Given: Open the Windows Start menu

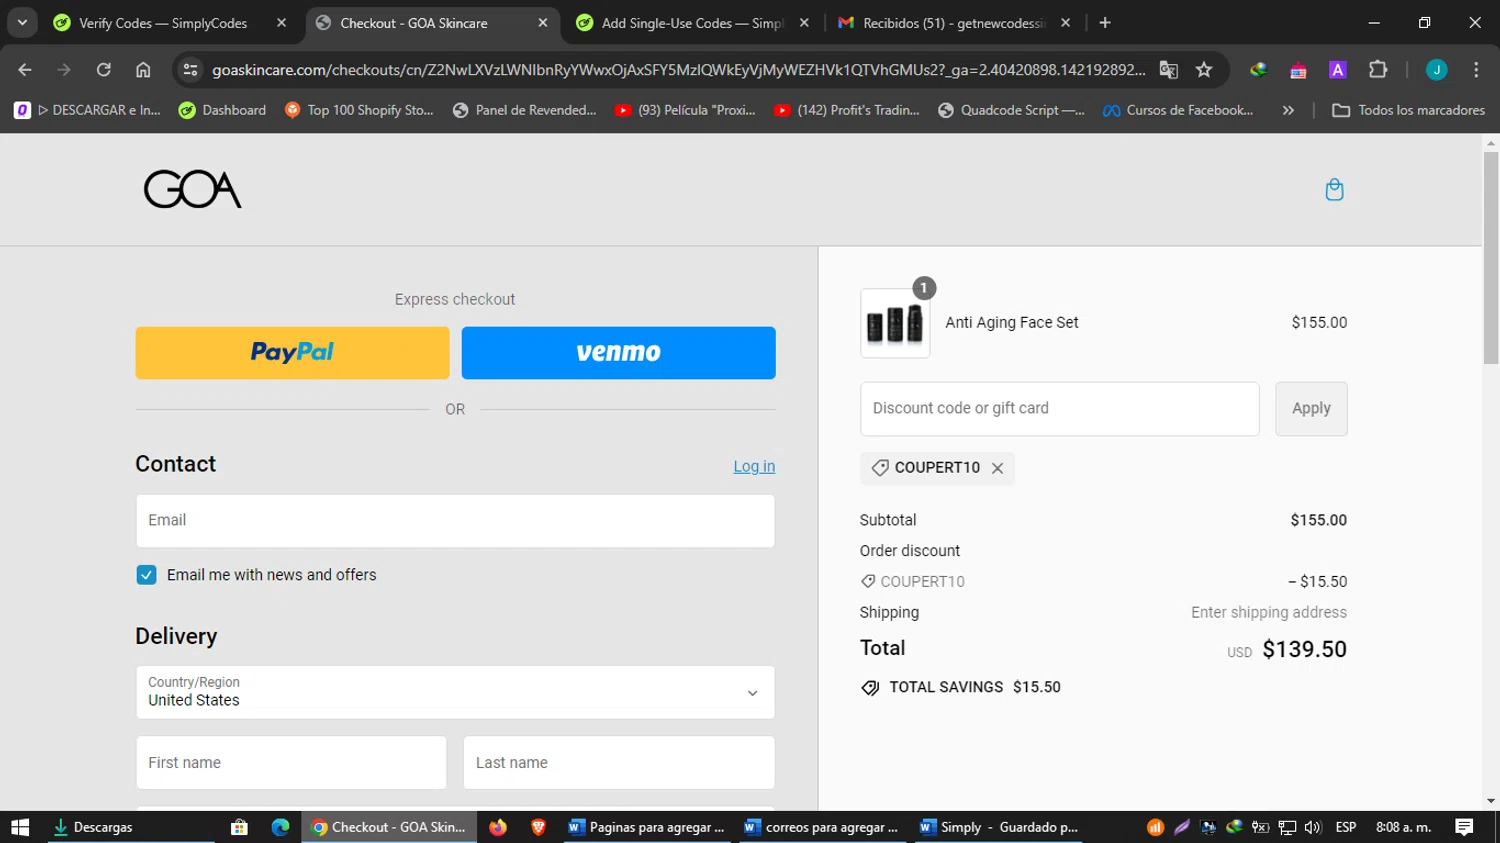Looking at the screenshot, I should 20,827.
